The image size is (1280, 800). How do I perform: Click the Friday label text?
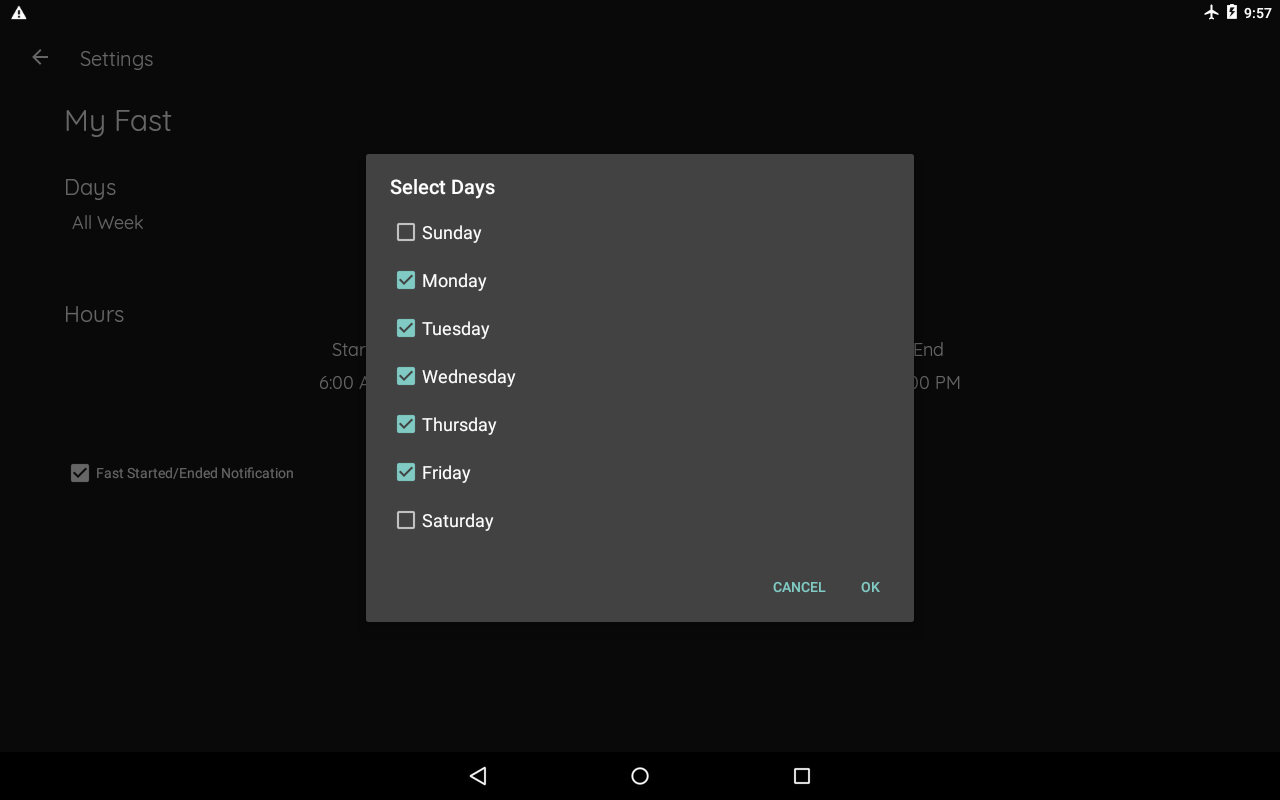coord(446,473)
